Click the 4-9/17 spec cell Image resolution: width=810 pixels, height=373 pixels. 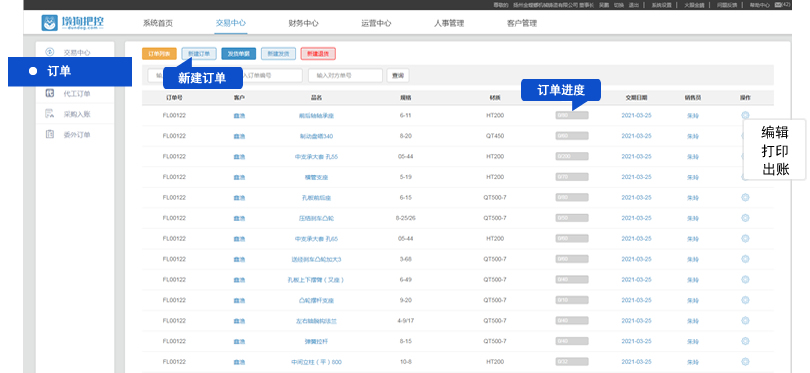point(406,321)
